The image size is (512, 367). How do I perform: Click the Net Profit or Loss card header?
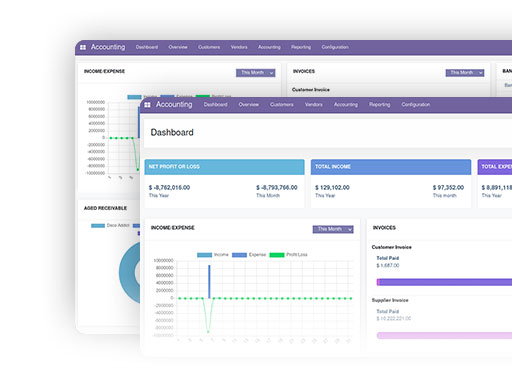[x=224, y=167]
